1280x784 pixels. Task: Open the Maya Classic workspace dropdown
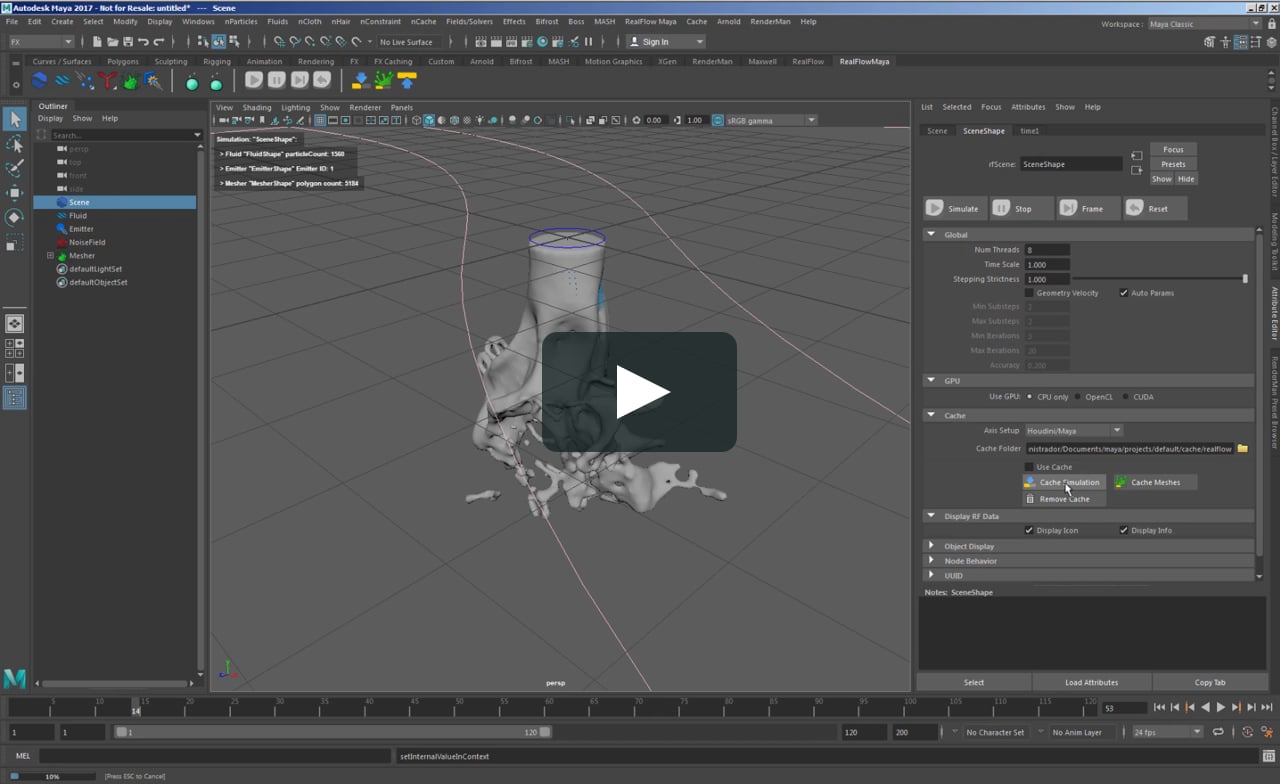(x=1204, y=24)
